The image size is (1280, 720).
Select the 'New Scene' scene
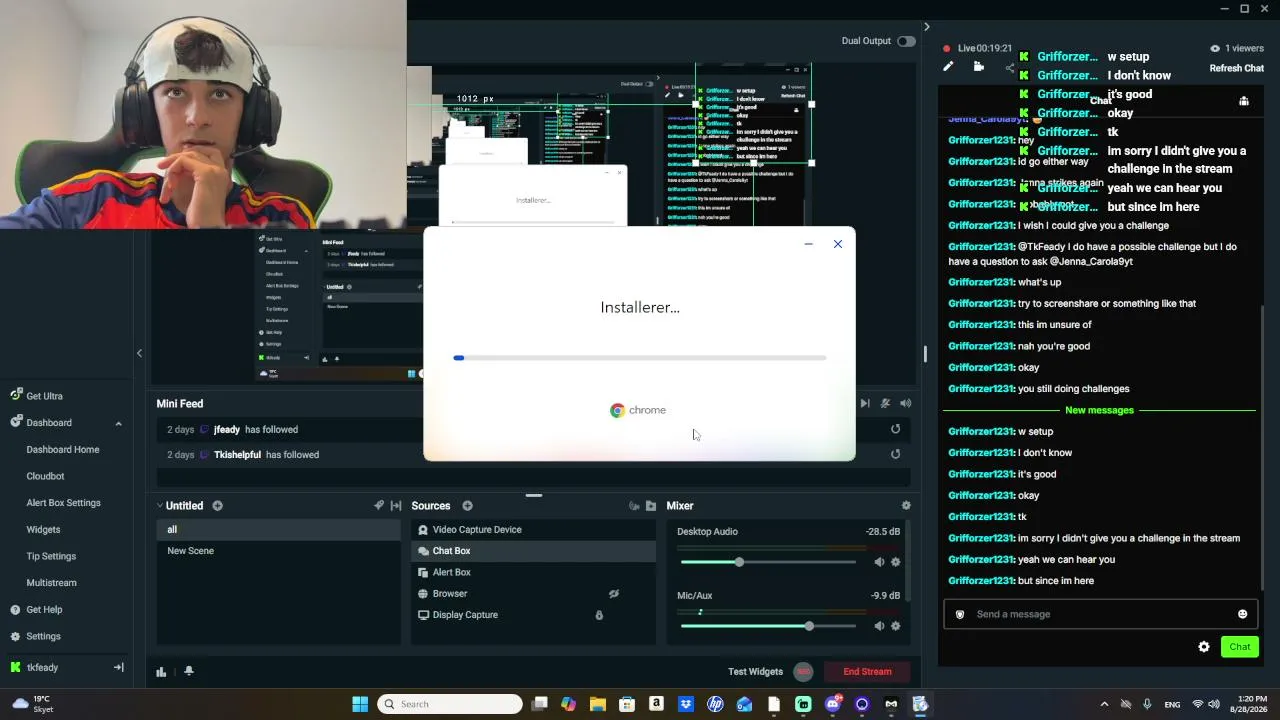pos(279,551)
